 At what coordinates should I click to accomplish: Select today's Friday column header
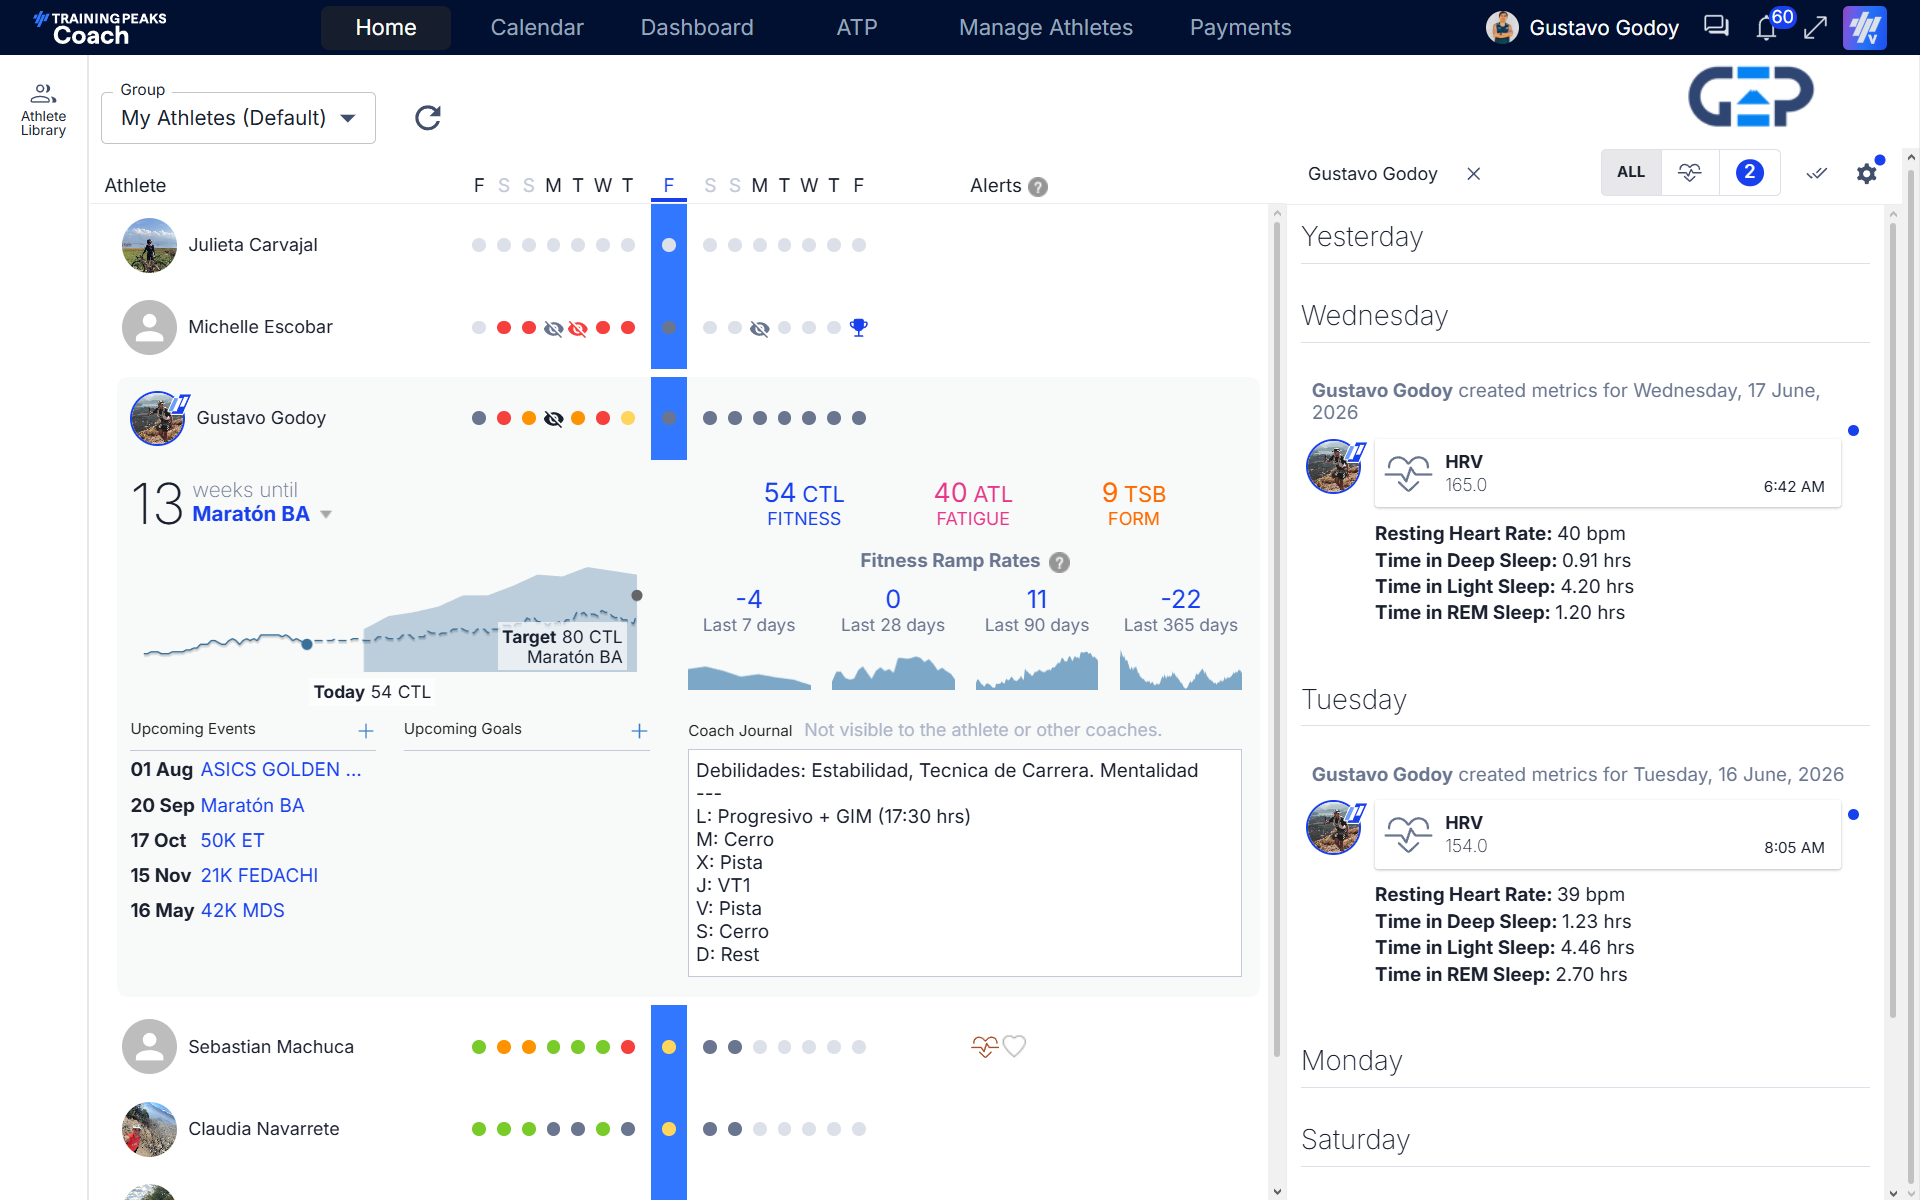pyautogui.click(x=669, y=186)
